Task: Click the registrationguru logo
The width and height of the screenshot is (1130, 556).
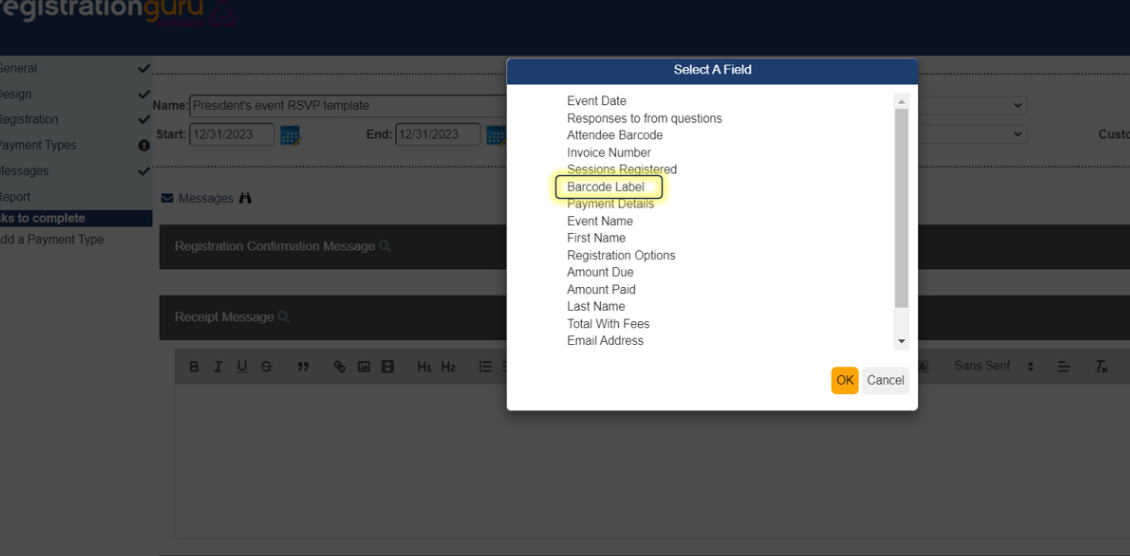Action: (x=115, y=12)
